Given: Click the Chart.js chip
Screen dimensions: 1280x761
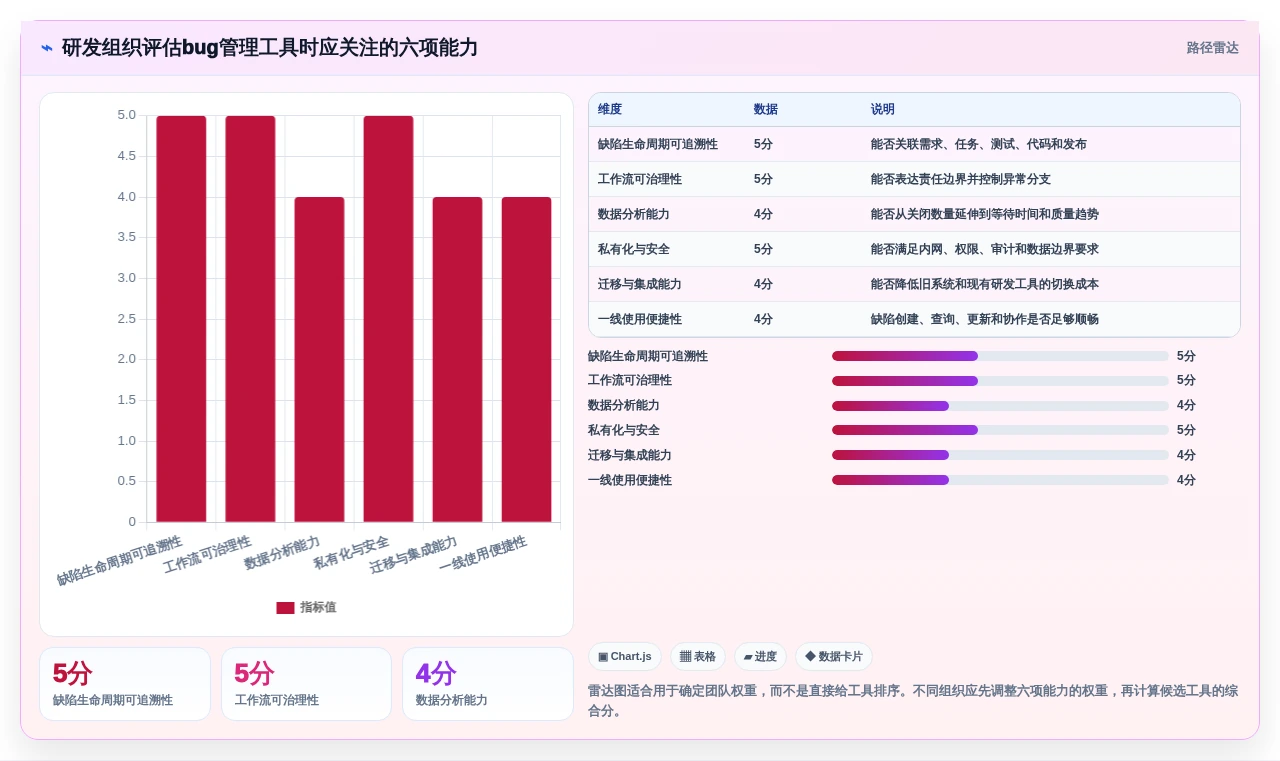Looking at the screenshot, I should point(625,657).
